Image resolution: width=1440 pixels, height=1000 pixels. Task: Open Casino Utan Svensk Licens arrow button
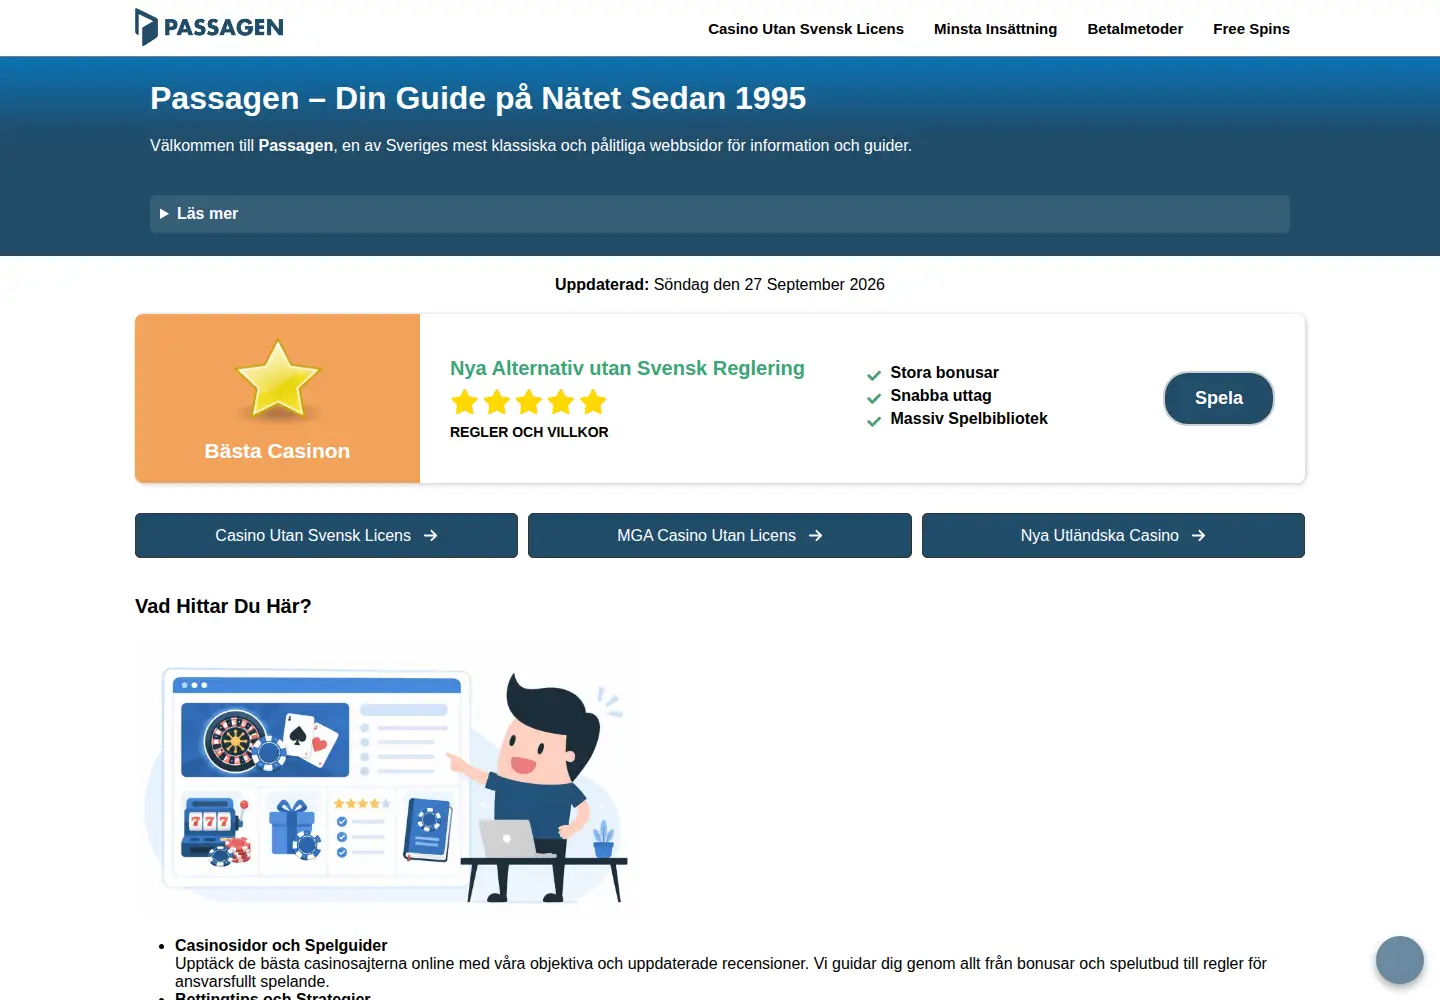(326, 535)
